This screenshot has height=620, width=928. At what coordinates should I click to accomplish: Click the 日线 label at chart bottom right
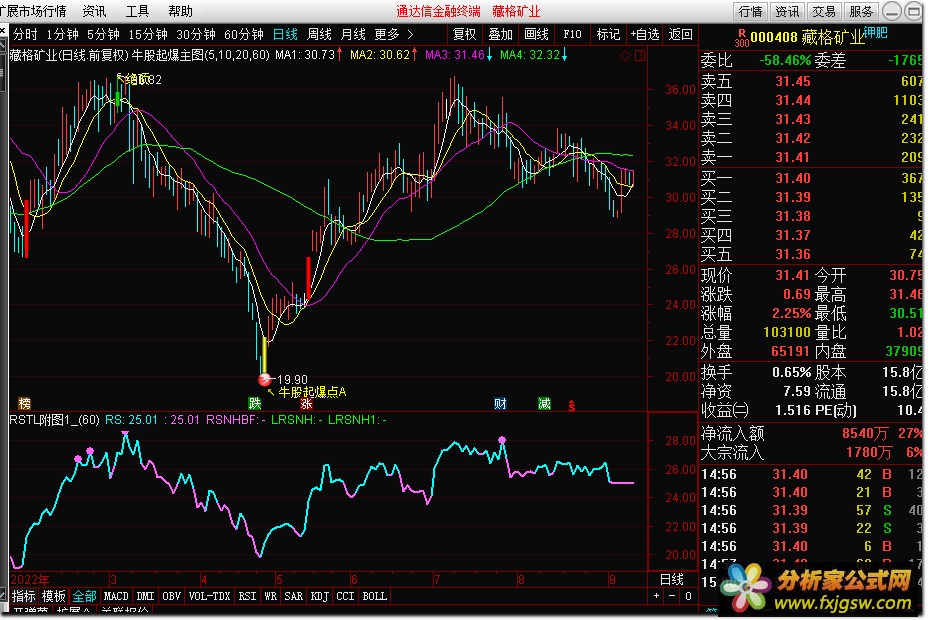[672, 579]
